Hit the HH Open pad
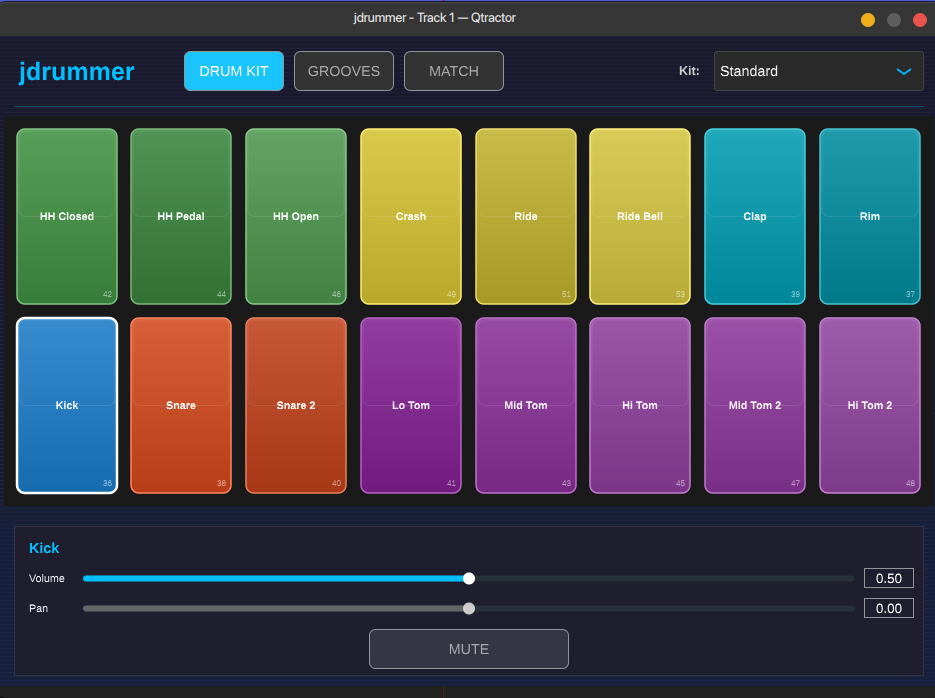 (x=295, y=216)
